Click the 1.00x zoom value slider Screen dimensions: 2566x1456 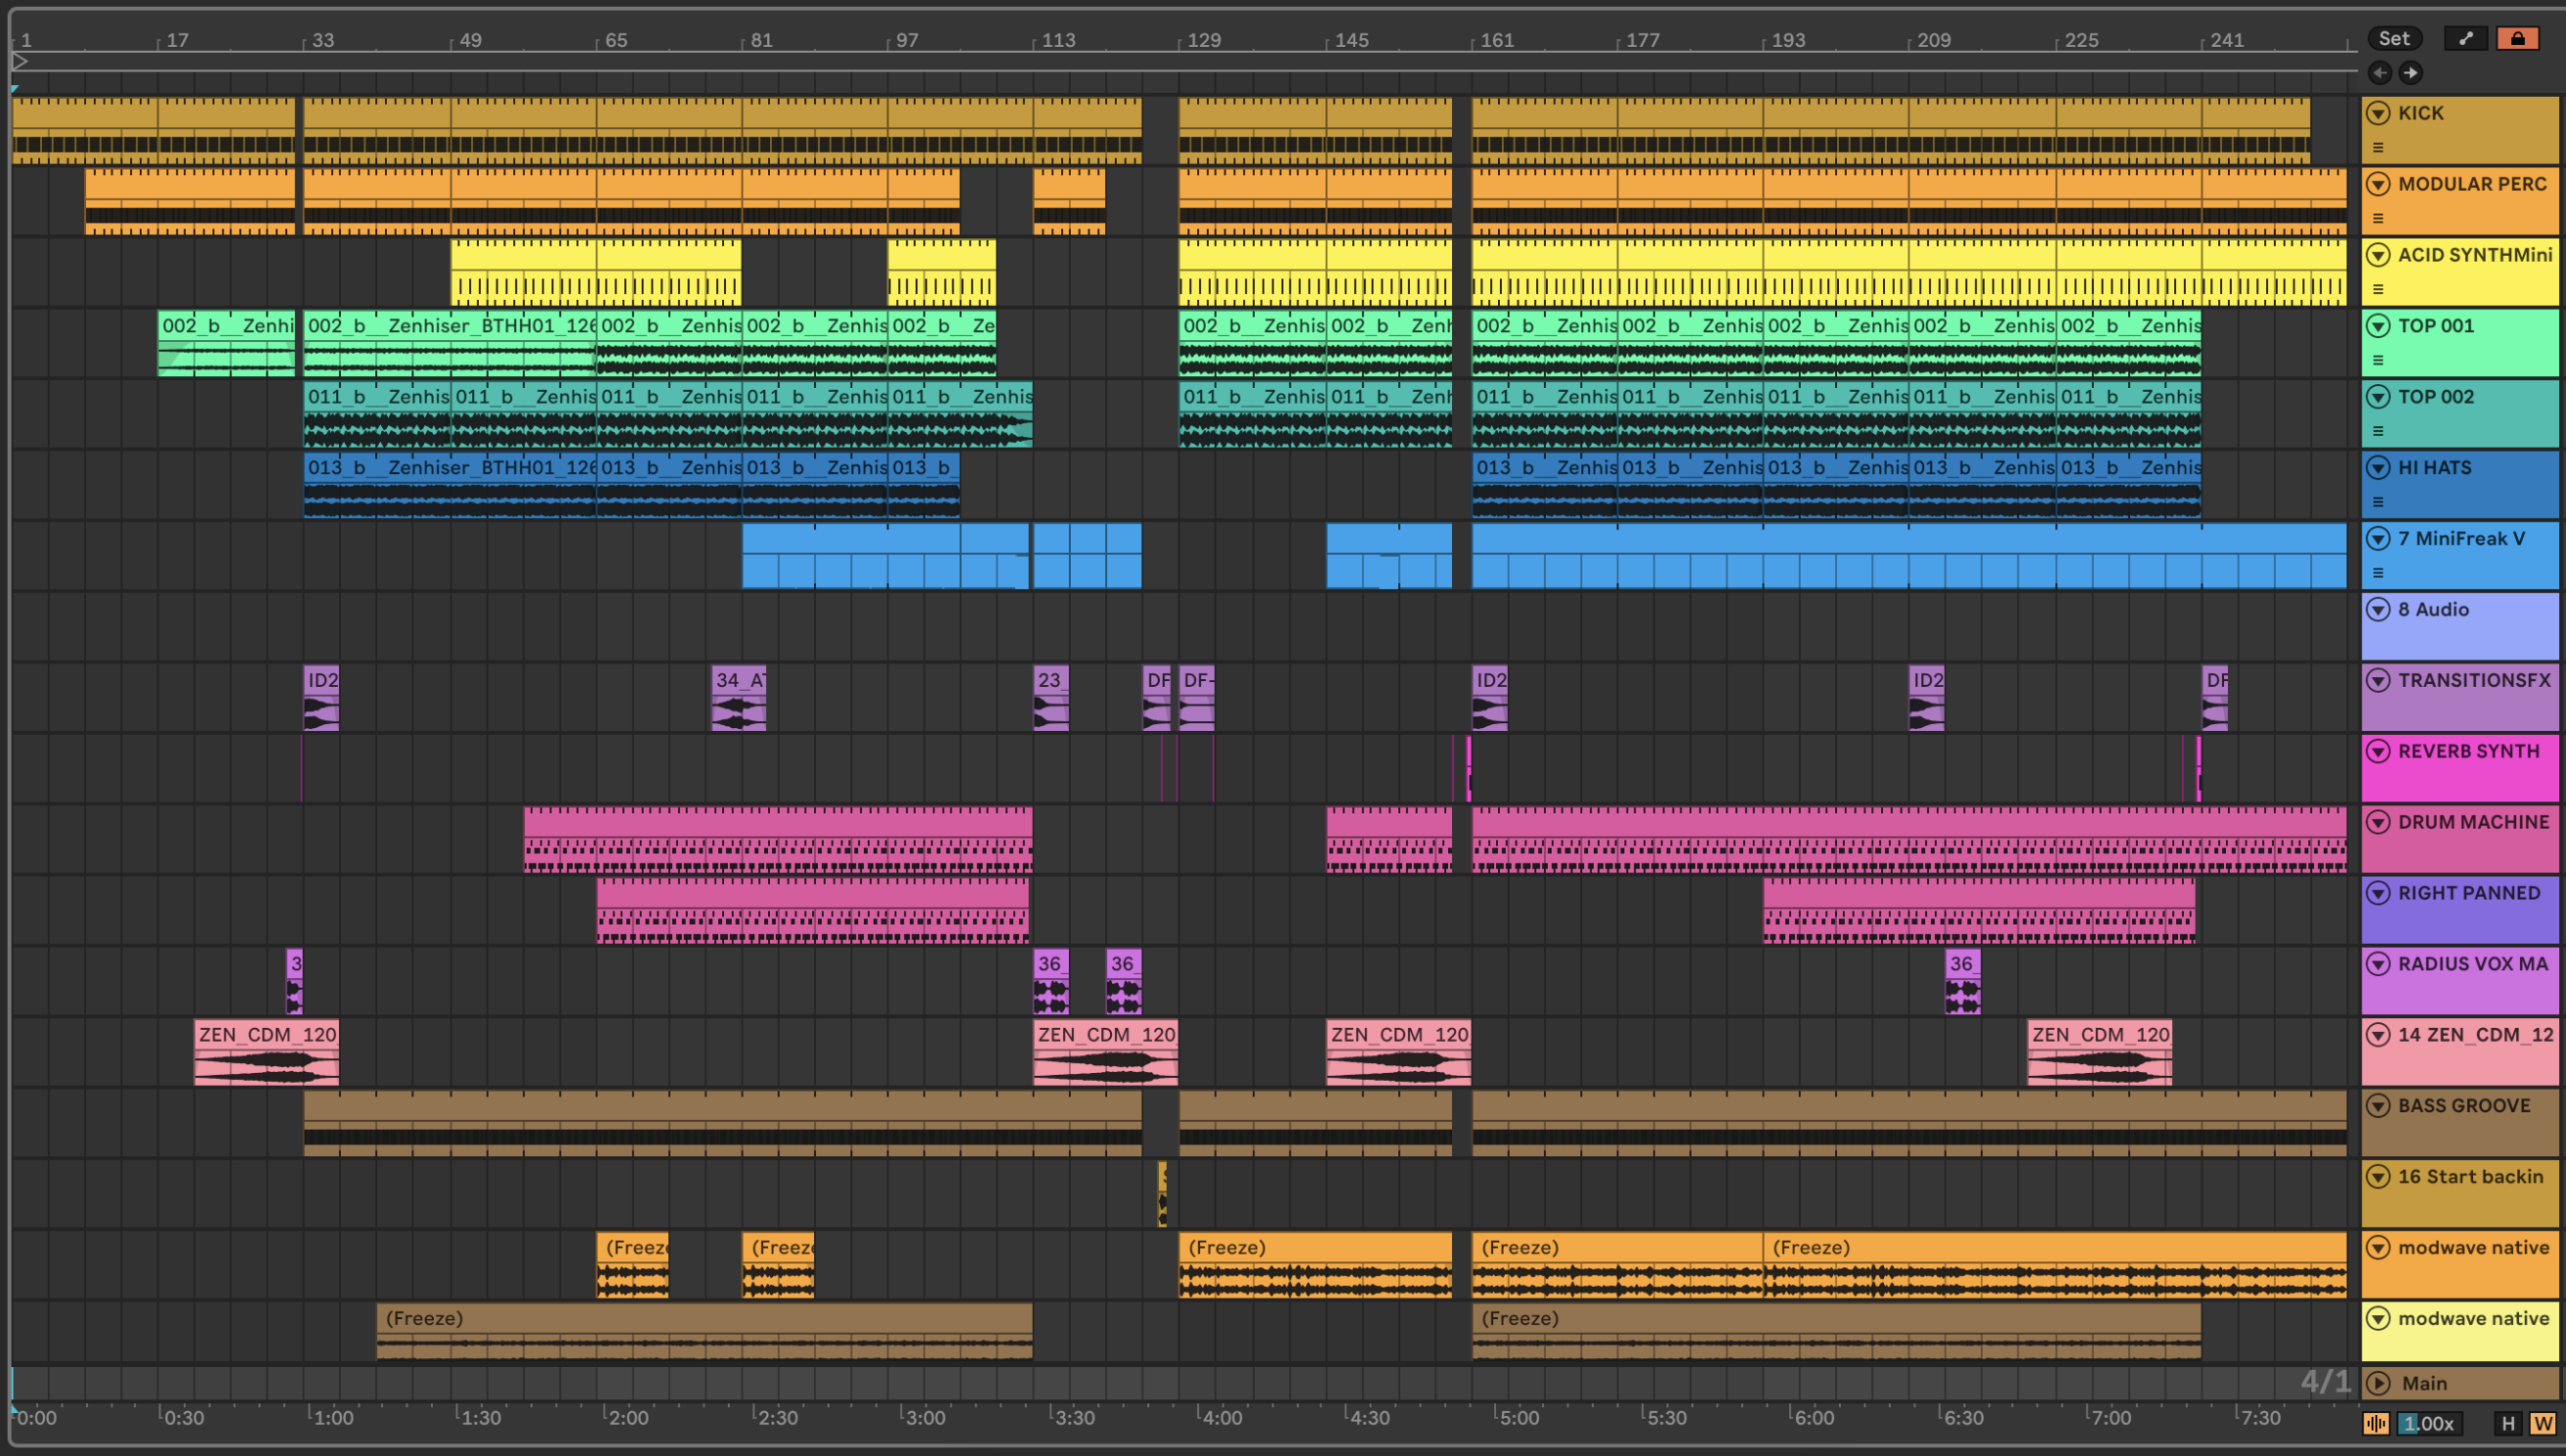2429,1423
